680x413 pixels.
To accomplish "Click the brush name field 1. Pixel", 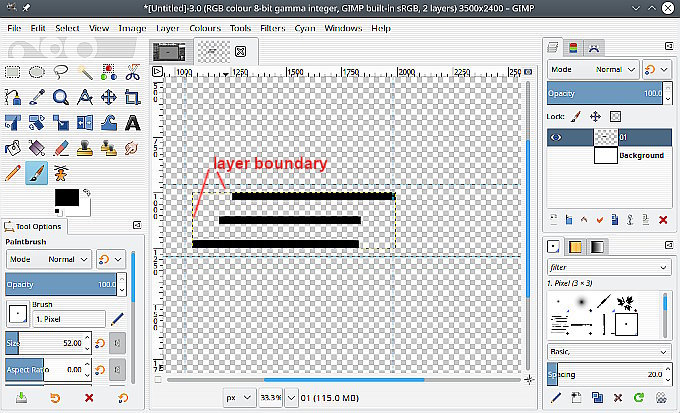I will pyautogui.click(x=69, y=319).
